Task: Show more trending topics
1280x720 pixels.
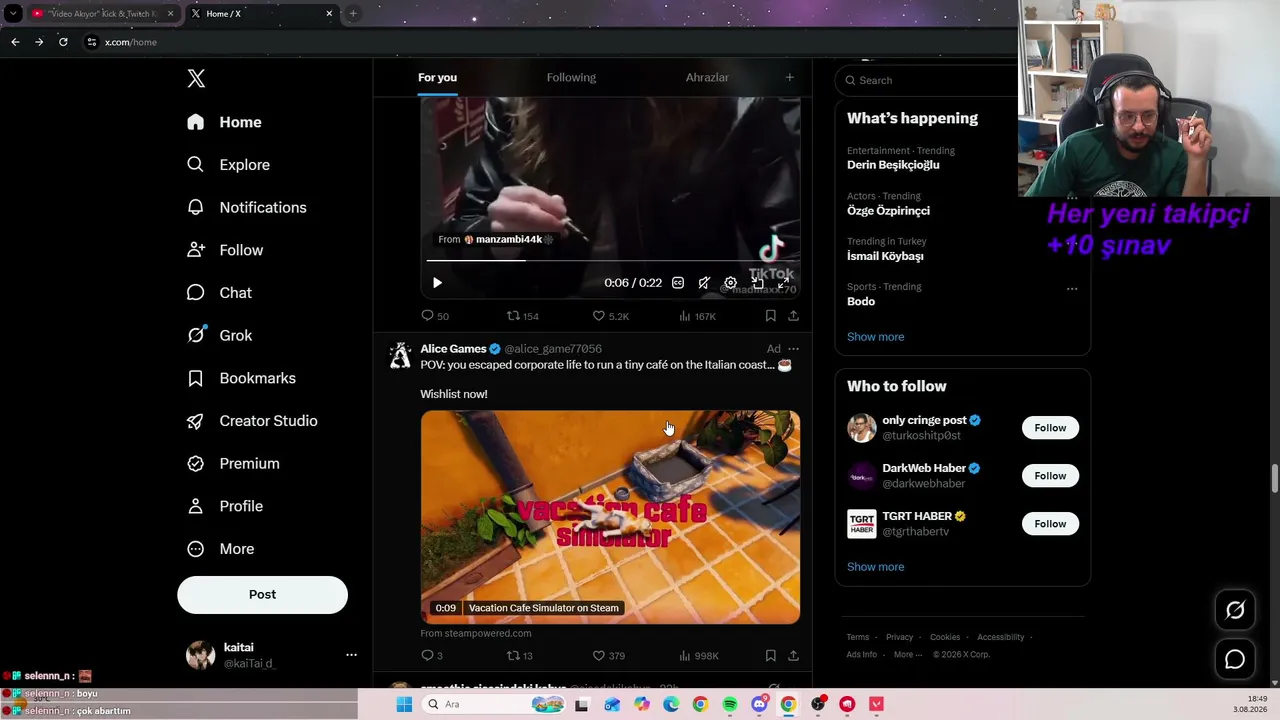Action: coord(875,337)
